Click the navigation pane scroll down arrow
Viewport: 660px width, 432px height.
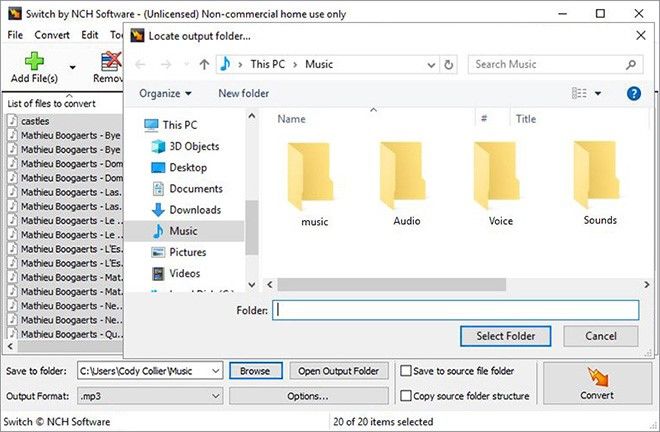click(x=252, y=285)
